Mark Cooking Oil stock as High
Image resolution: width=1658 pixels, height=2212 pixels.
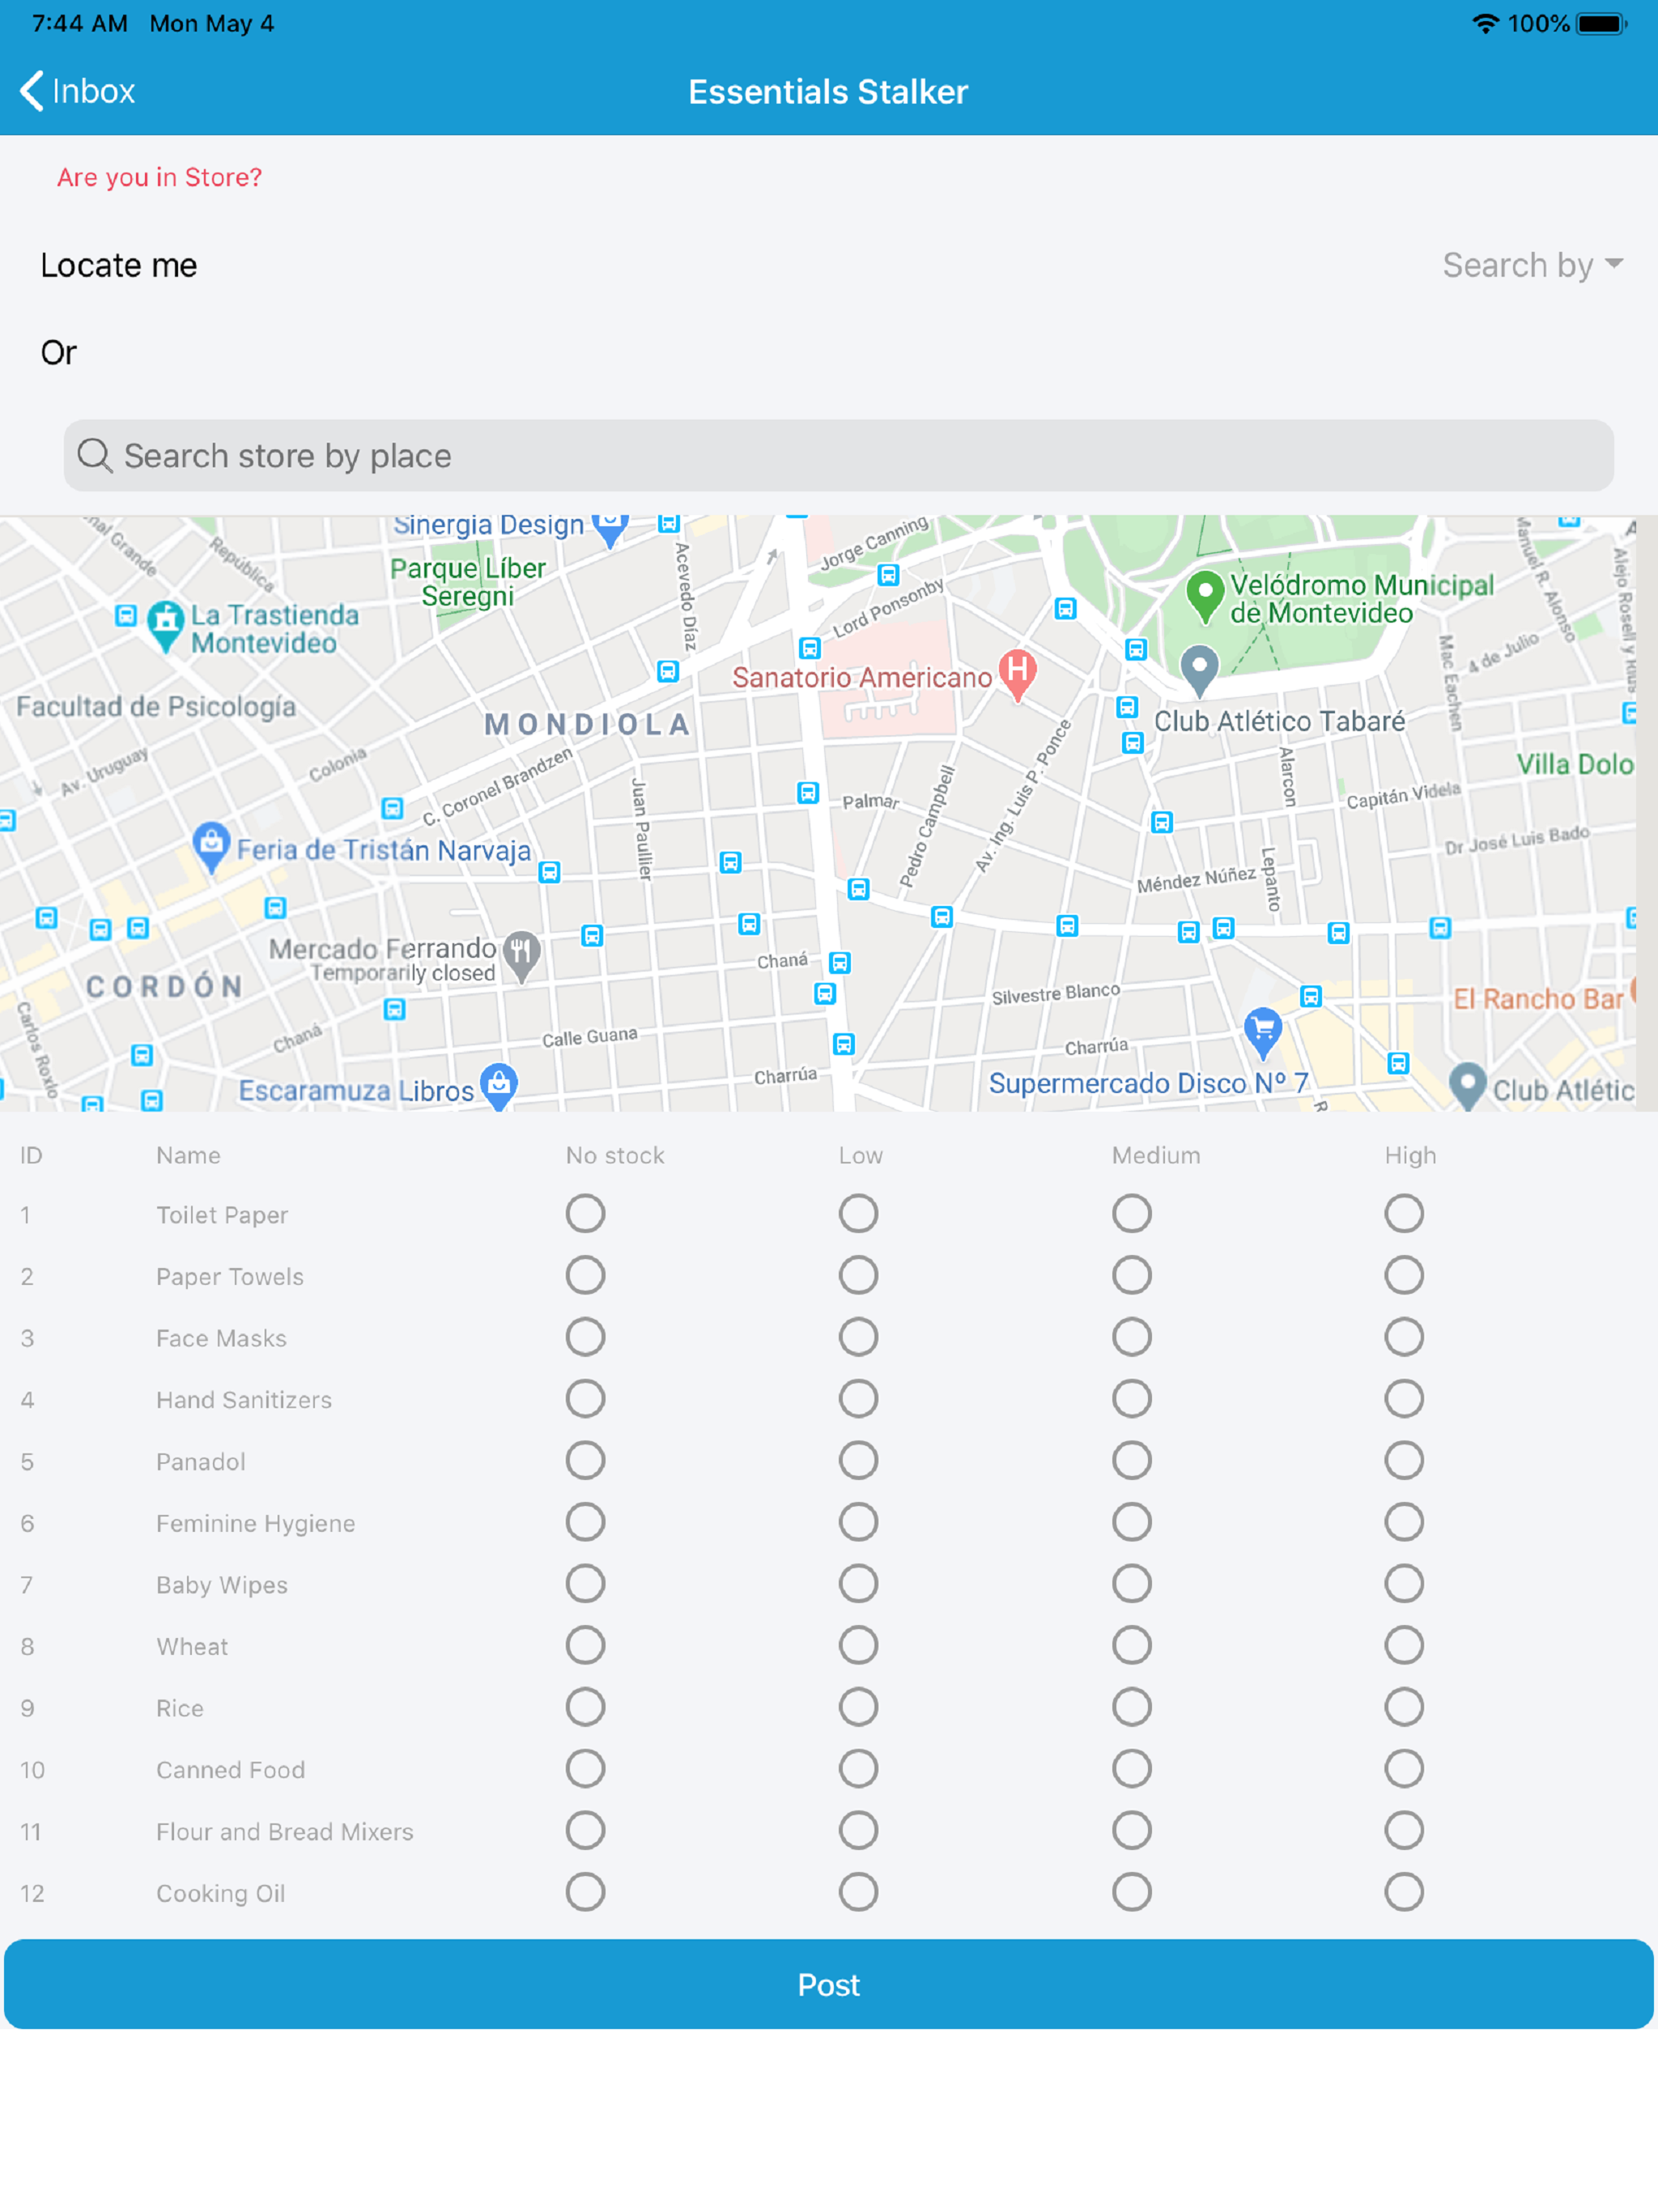point(1404,1893)
